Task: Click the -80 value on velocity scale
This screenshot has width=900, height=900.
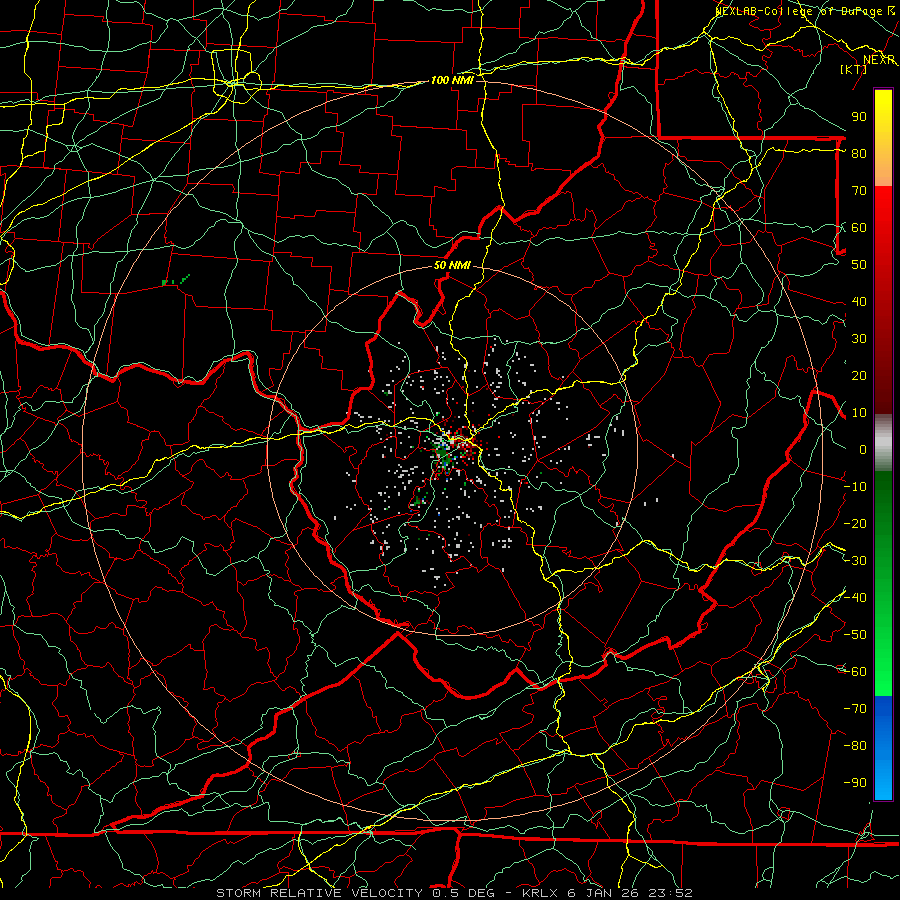Action: pos(855,746)
